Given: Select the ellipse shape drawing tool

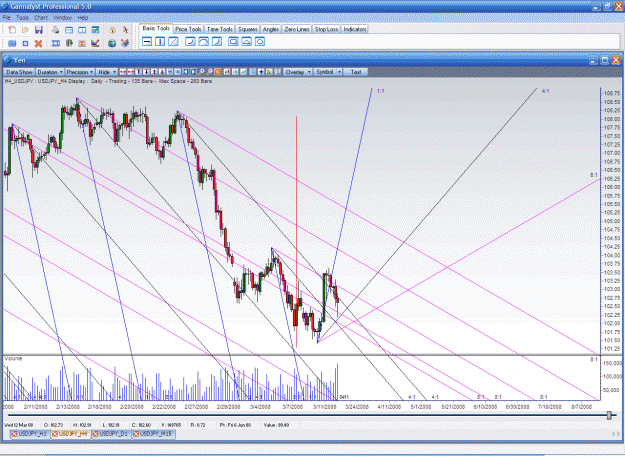Looking at the screenshot, I should (259, 41).
